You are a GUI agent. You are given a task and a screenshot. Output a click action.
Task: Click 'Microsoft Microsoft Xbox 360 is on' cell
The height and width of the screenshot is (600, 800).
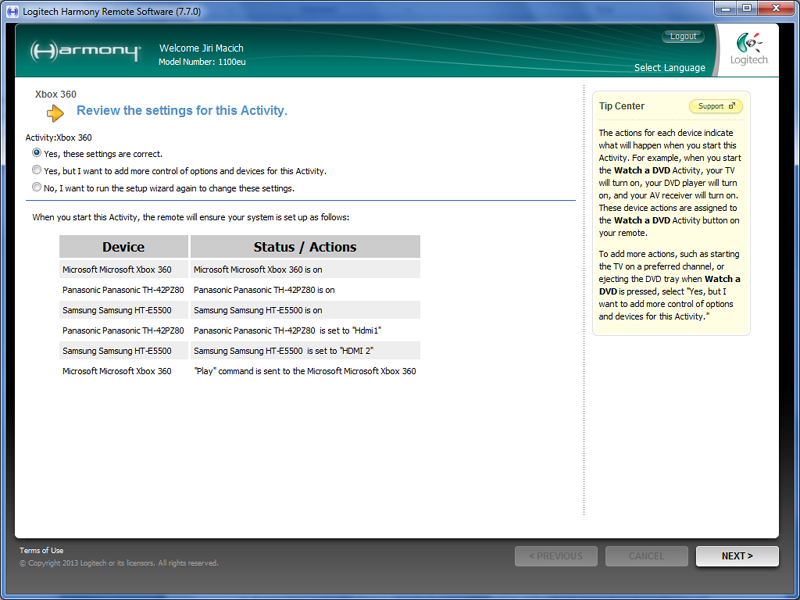coord(305,269)
